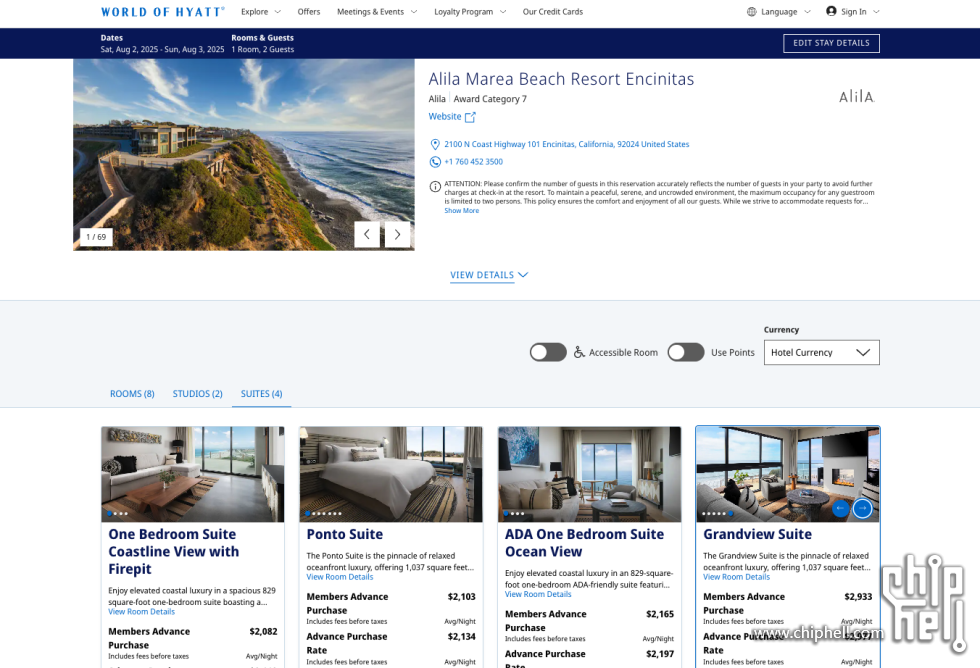Expand the Loyalty Program menu

[x=470, y=12]
